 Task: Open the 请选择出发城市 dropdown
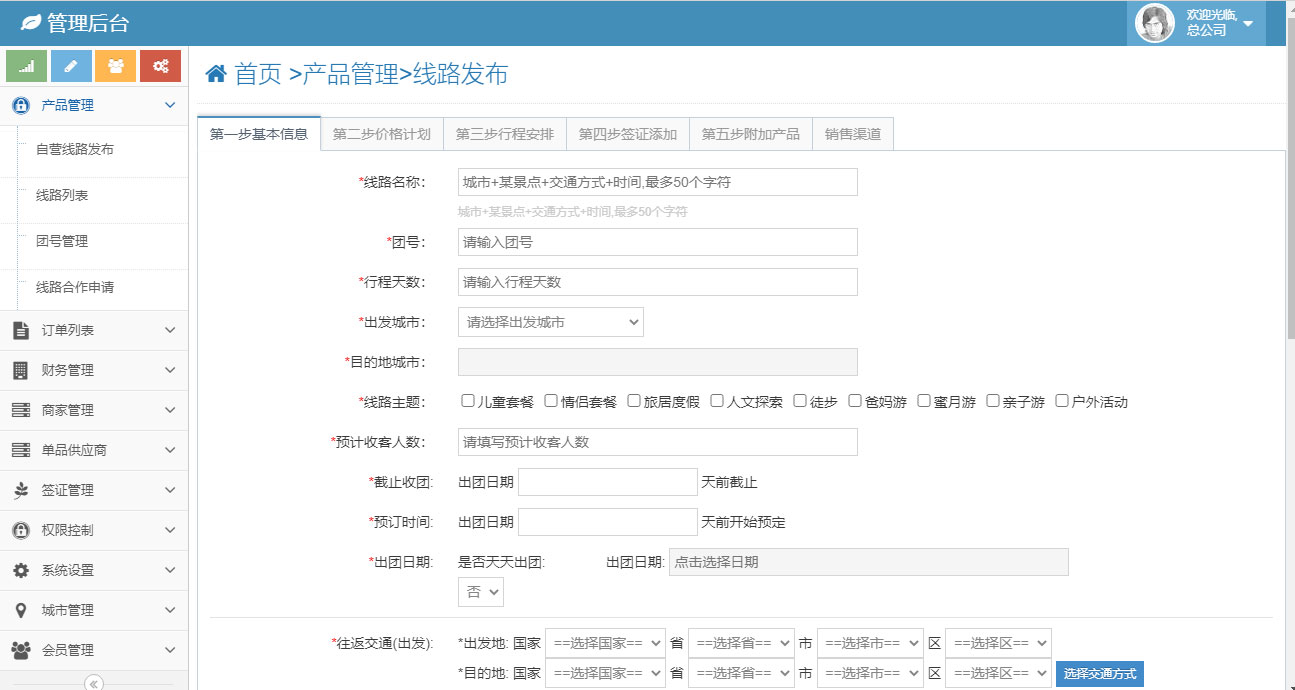tap(551, 322)
